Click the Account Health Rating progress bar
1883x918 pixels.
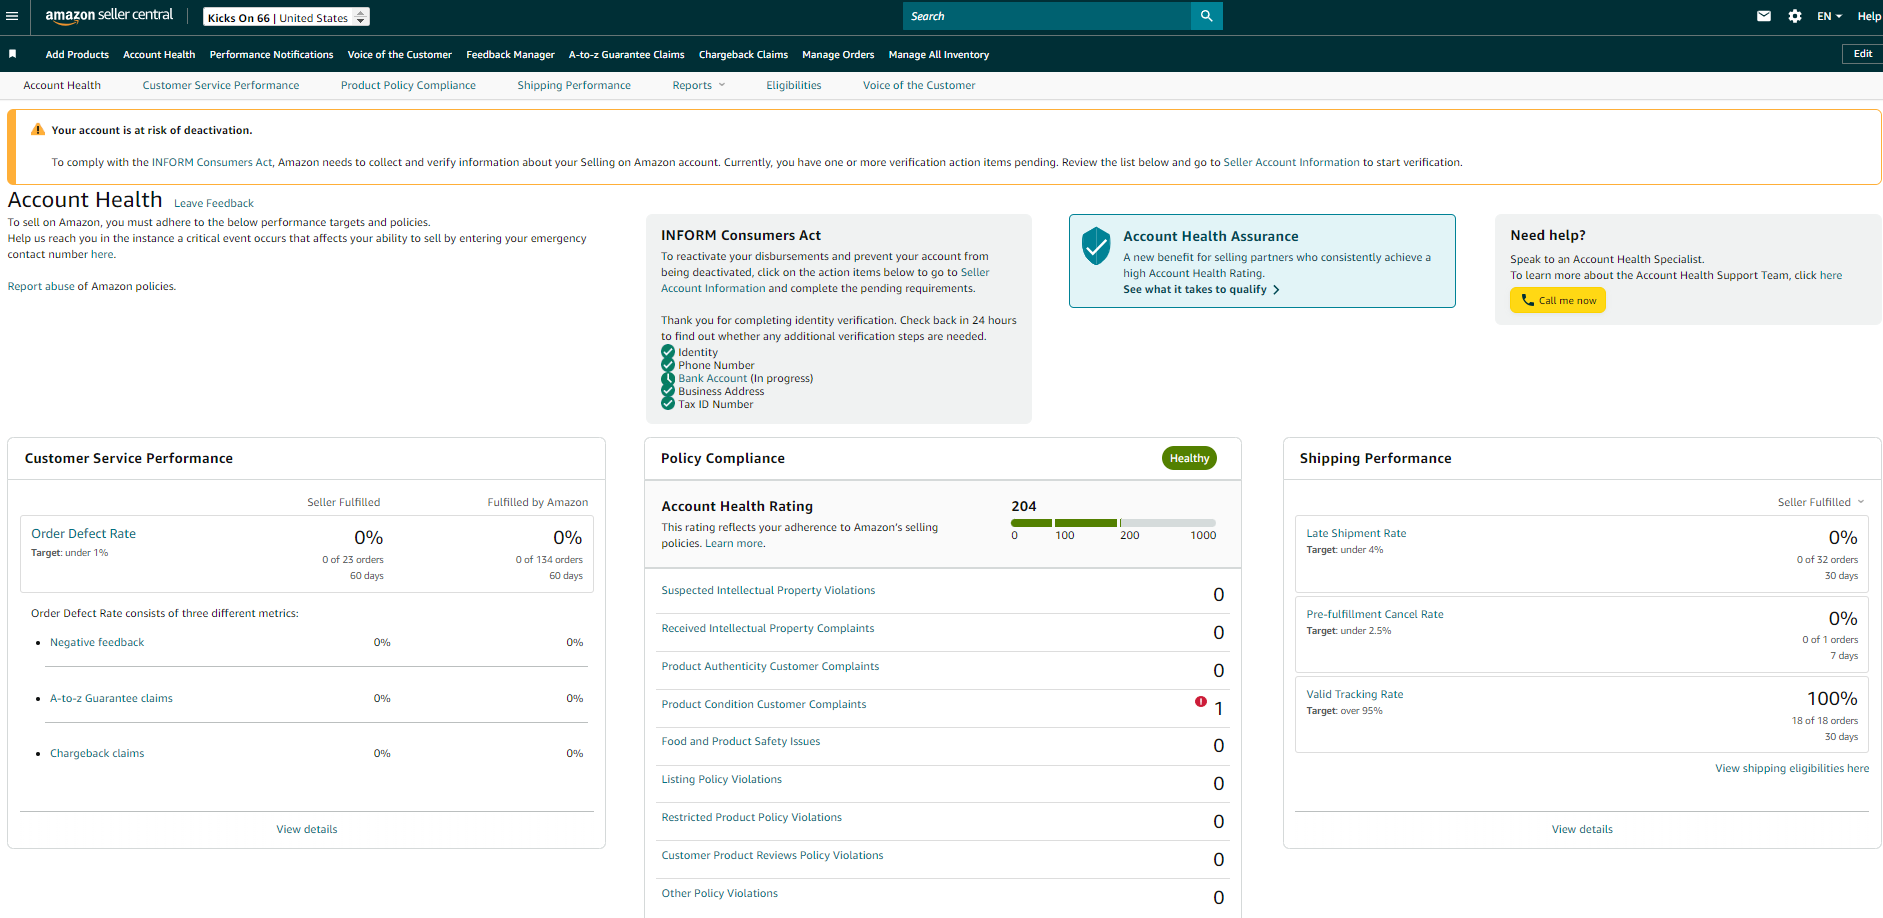[1113, 523]
